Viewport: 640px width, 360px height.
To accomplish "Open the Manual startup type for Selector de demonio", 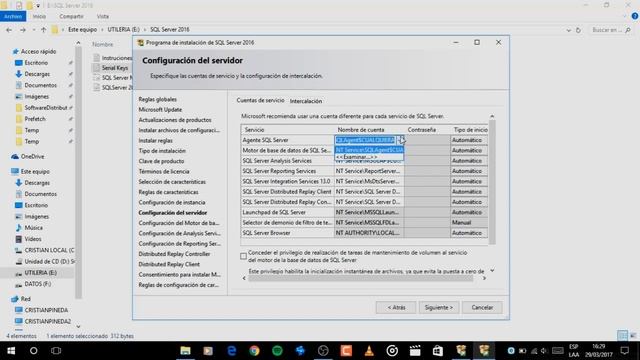I will (x=469, y=222).
